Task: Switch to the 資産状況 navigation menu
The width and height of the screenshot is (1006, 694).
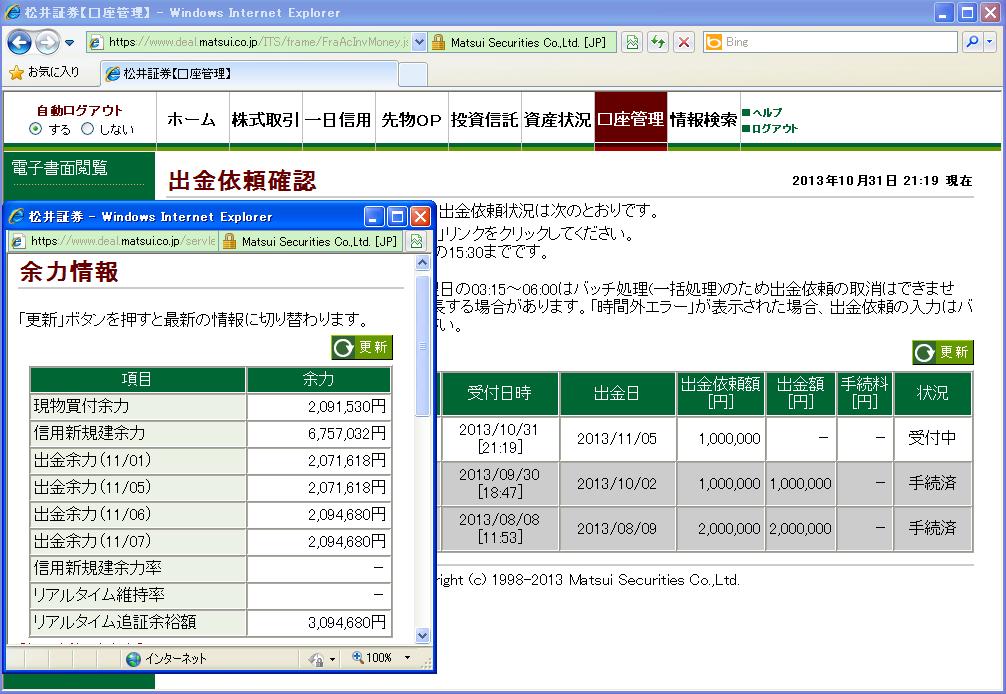Action: pyautogui.click(x=557, y=120)
